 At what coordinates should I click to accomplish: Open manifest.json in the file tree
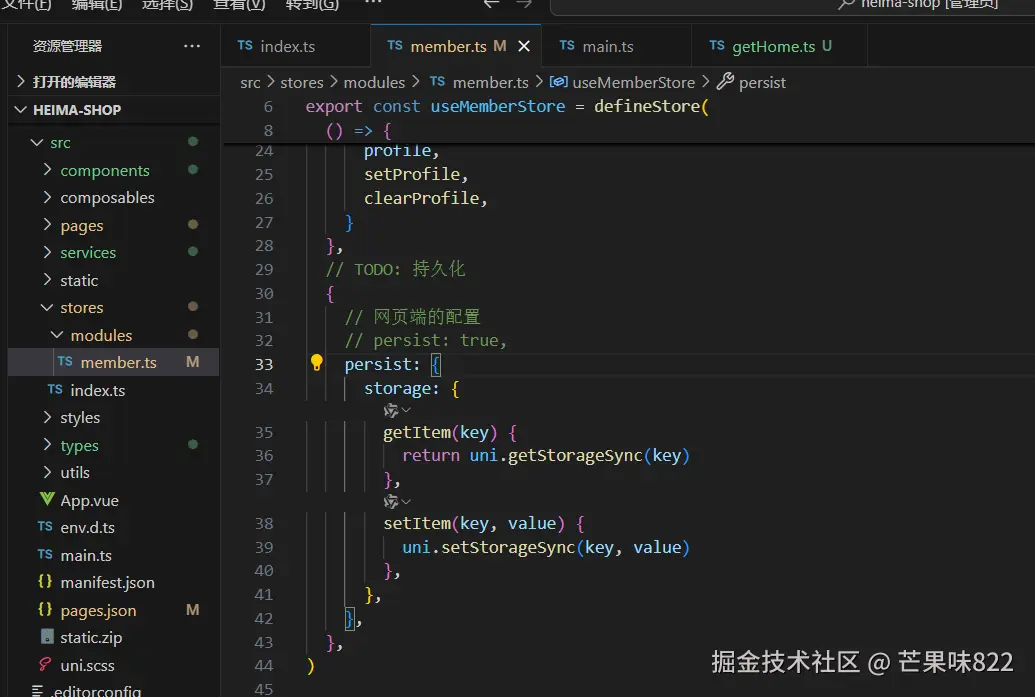[114, 583]
